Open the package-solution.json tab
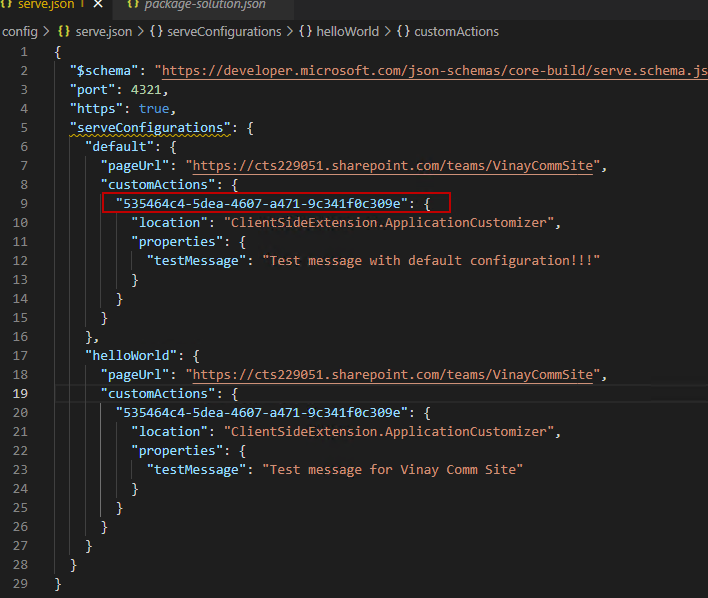This screenshot has width=708, height=598. [205, 5]
